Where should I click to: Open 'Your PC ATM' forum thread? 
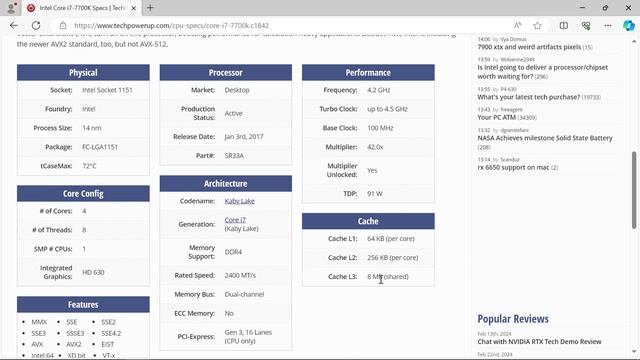[497, 117]
